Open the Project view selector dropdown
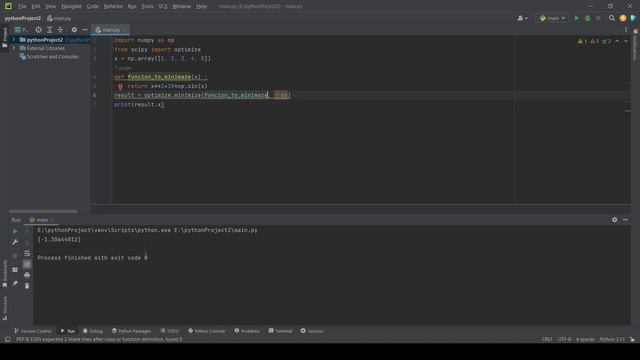Screen dimensions: 640x360 pyautogui.click(x=21, y=30)
